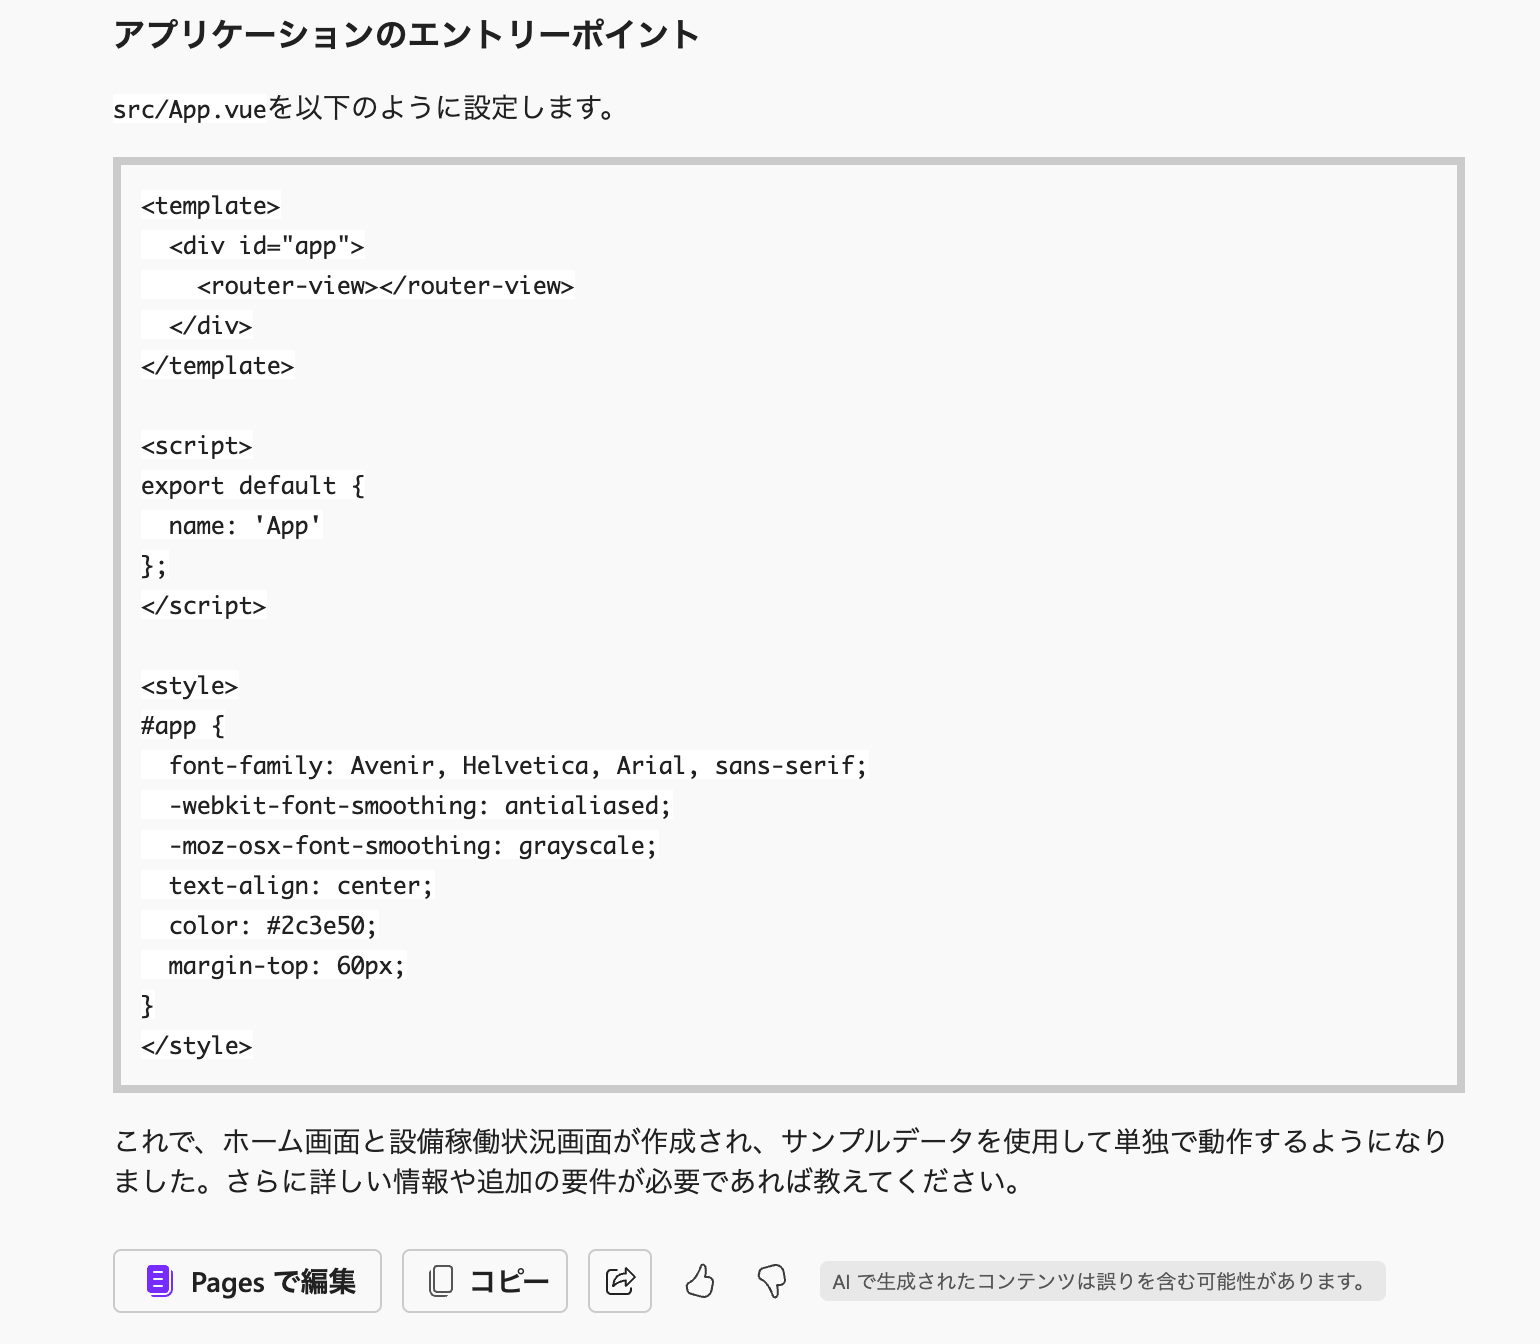Click the export default { line
Image resolution: width=1540 pixels, height=1344 pixels.
(x=253, y=486)
